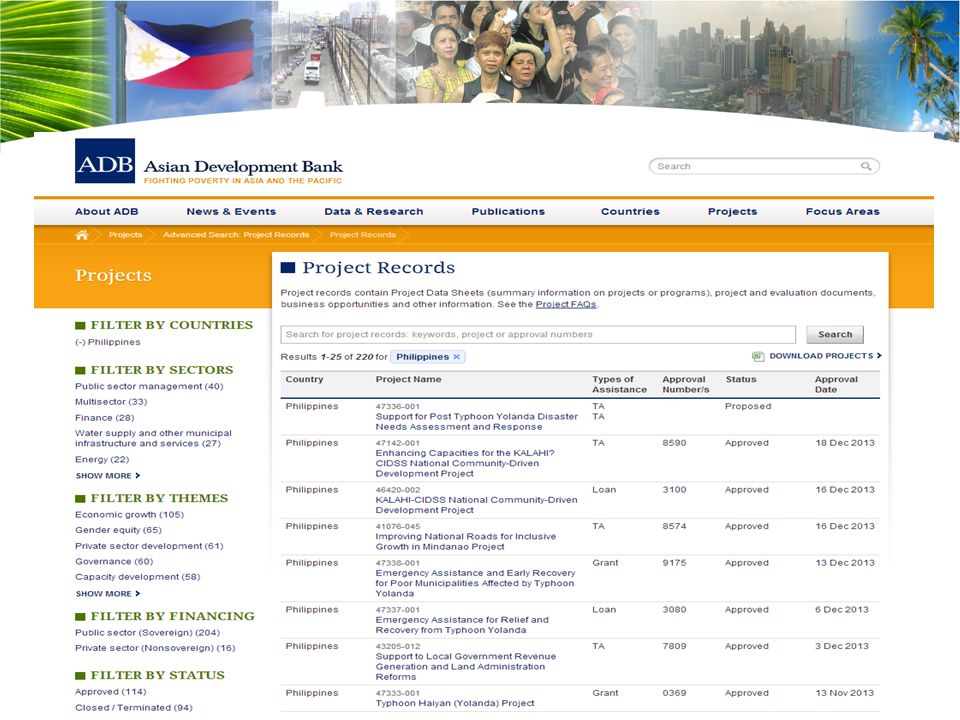Filter by Private sector (Nonsovereign) (16)
The image size is (960, 720).
click(x=155, y=648)
